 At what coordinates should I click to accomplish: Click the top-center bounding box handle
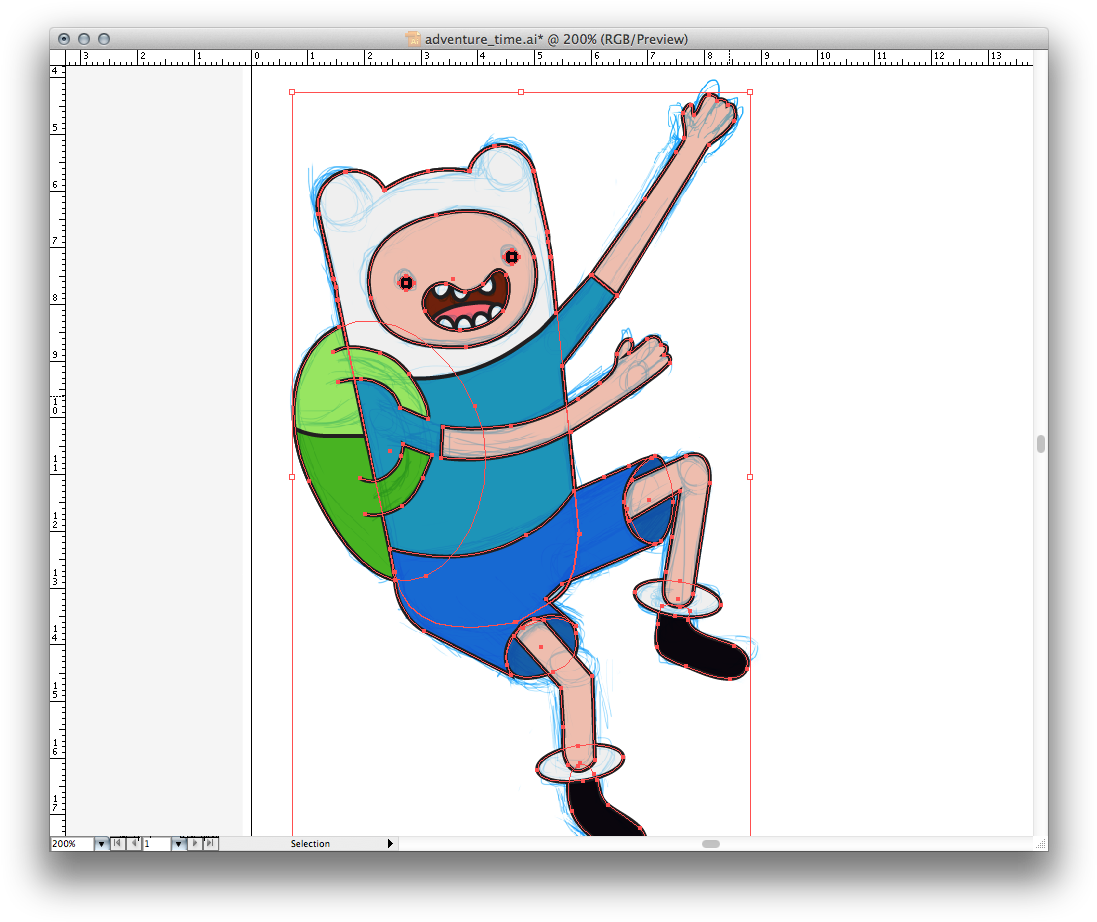click(x=519, y=91)
